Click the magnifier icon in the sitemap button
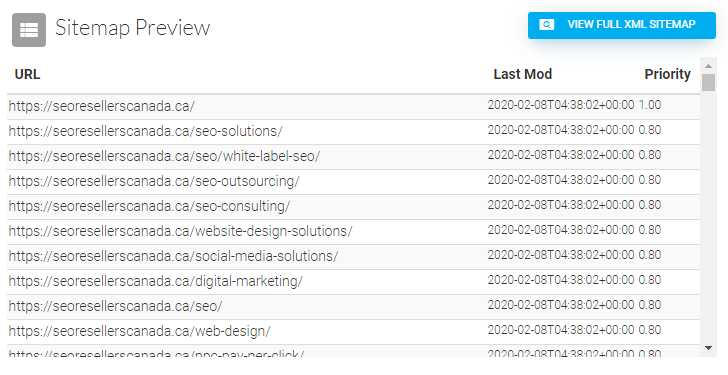728x375 pixels. tap(546, 25)
